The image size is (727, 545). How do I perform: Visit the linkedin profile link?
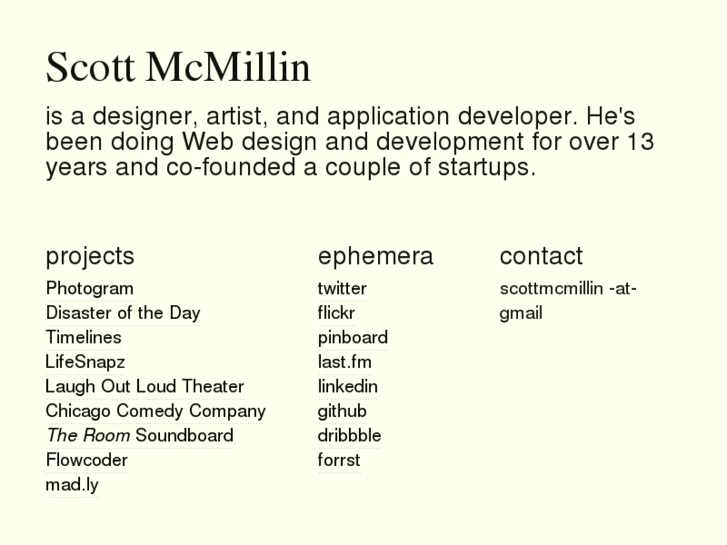coord(347,386)
